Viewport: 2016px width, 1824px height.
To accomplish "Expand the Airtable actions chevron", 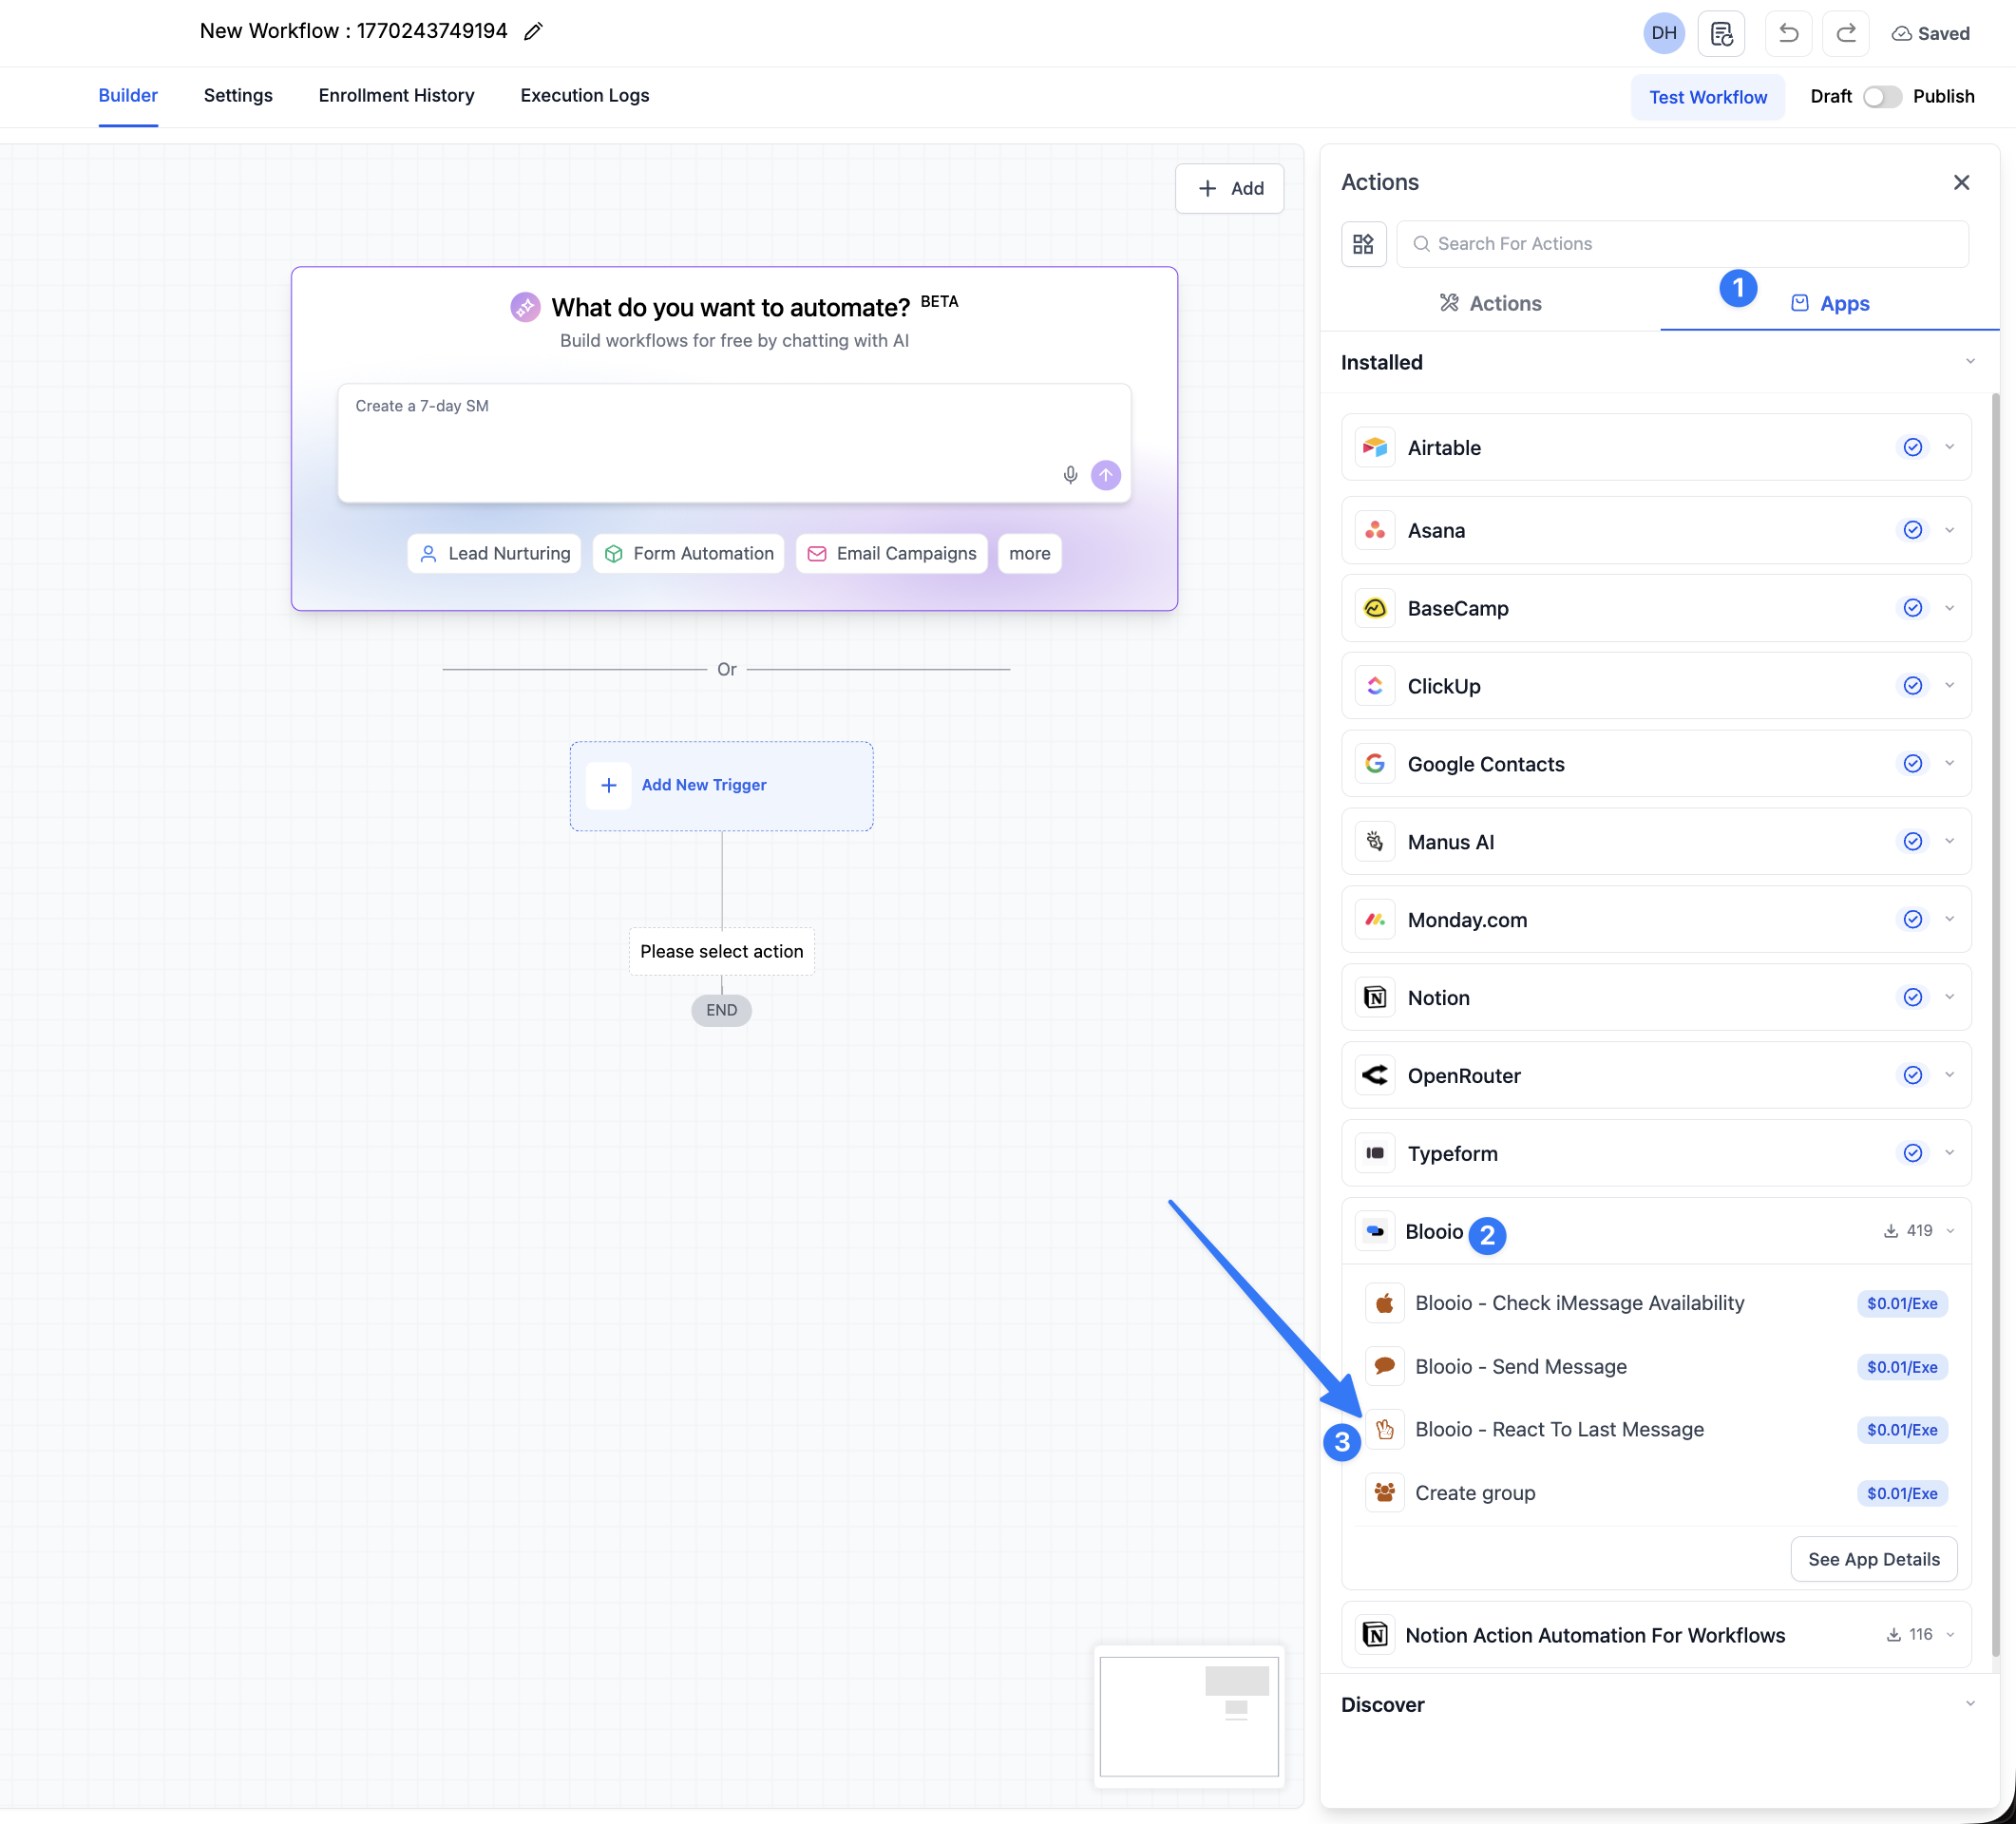I will pos(1949,447).
